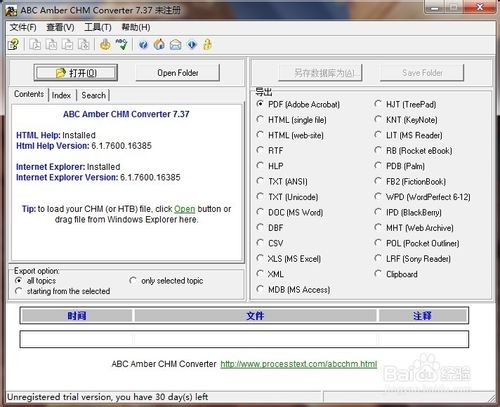Select MDB (MS Access) export format
500x407 pixels.
(293, 289)
